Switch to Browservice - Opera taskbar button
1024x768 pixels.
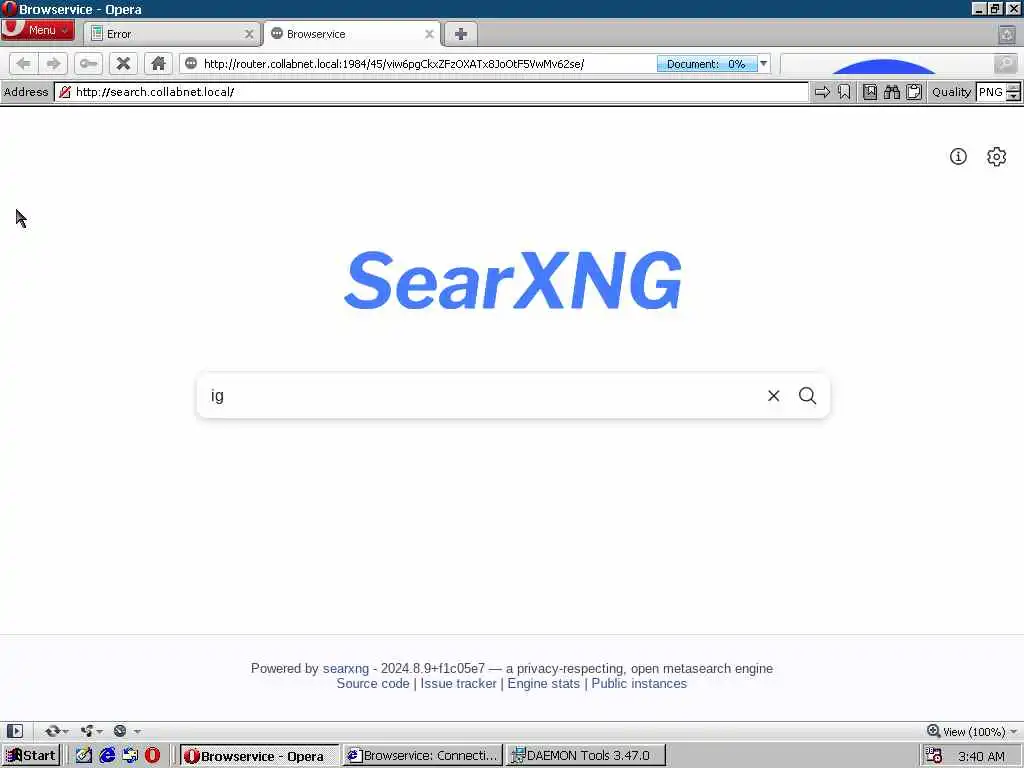[259, 756]
